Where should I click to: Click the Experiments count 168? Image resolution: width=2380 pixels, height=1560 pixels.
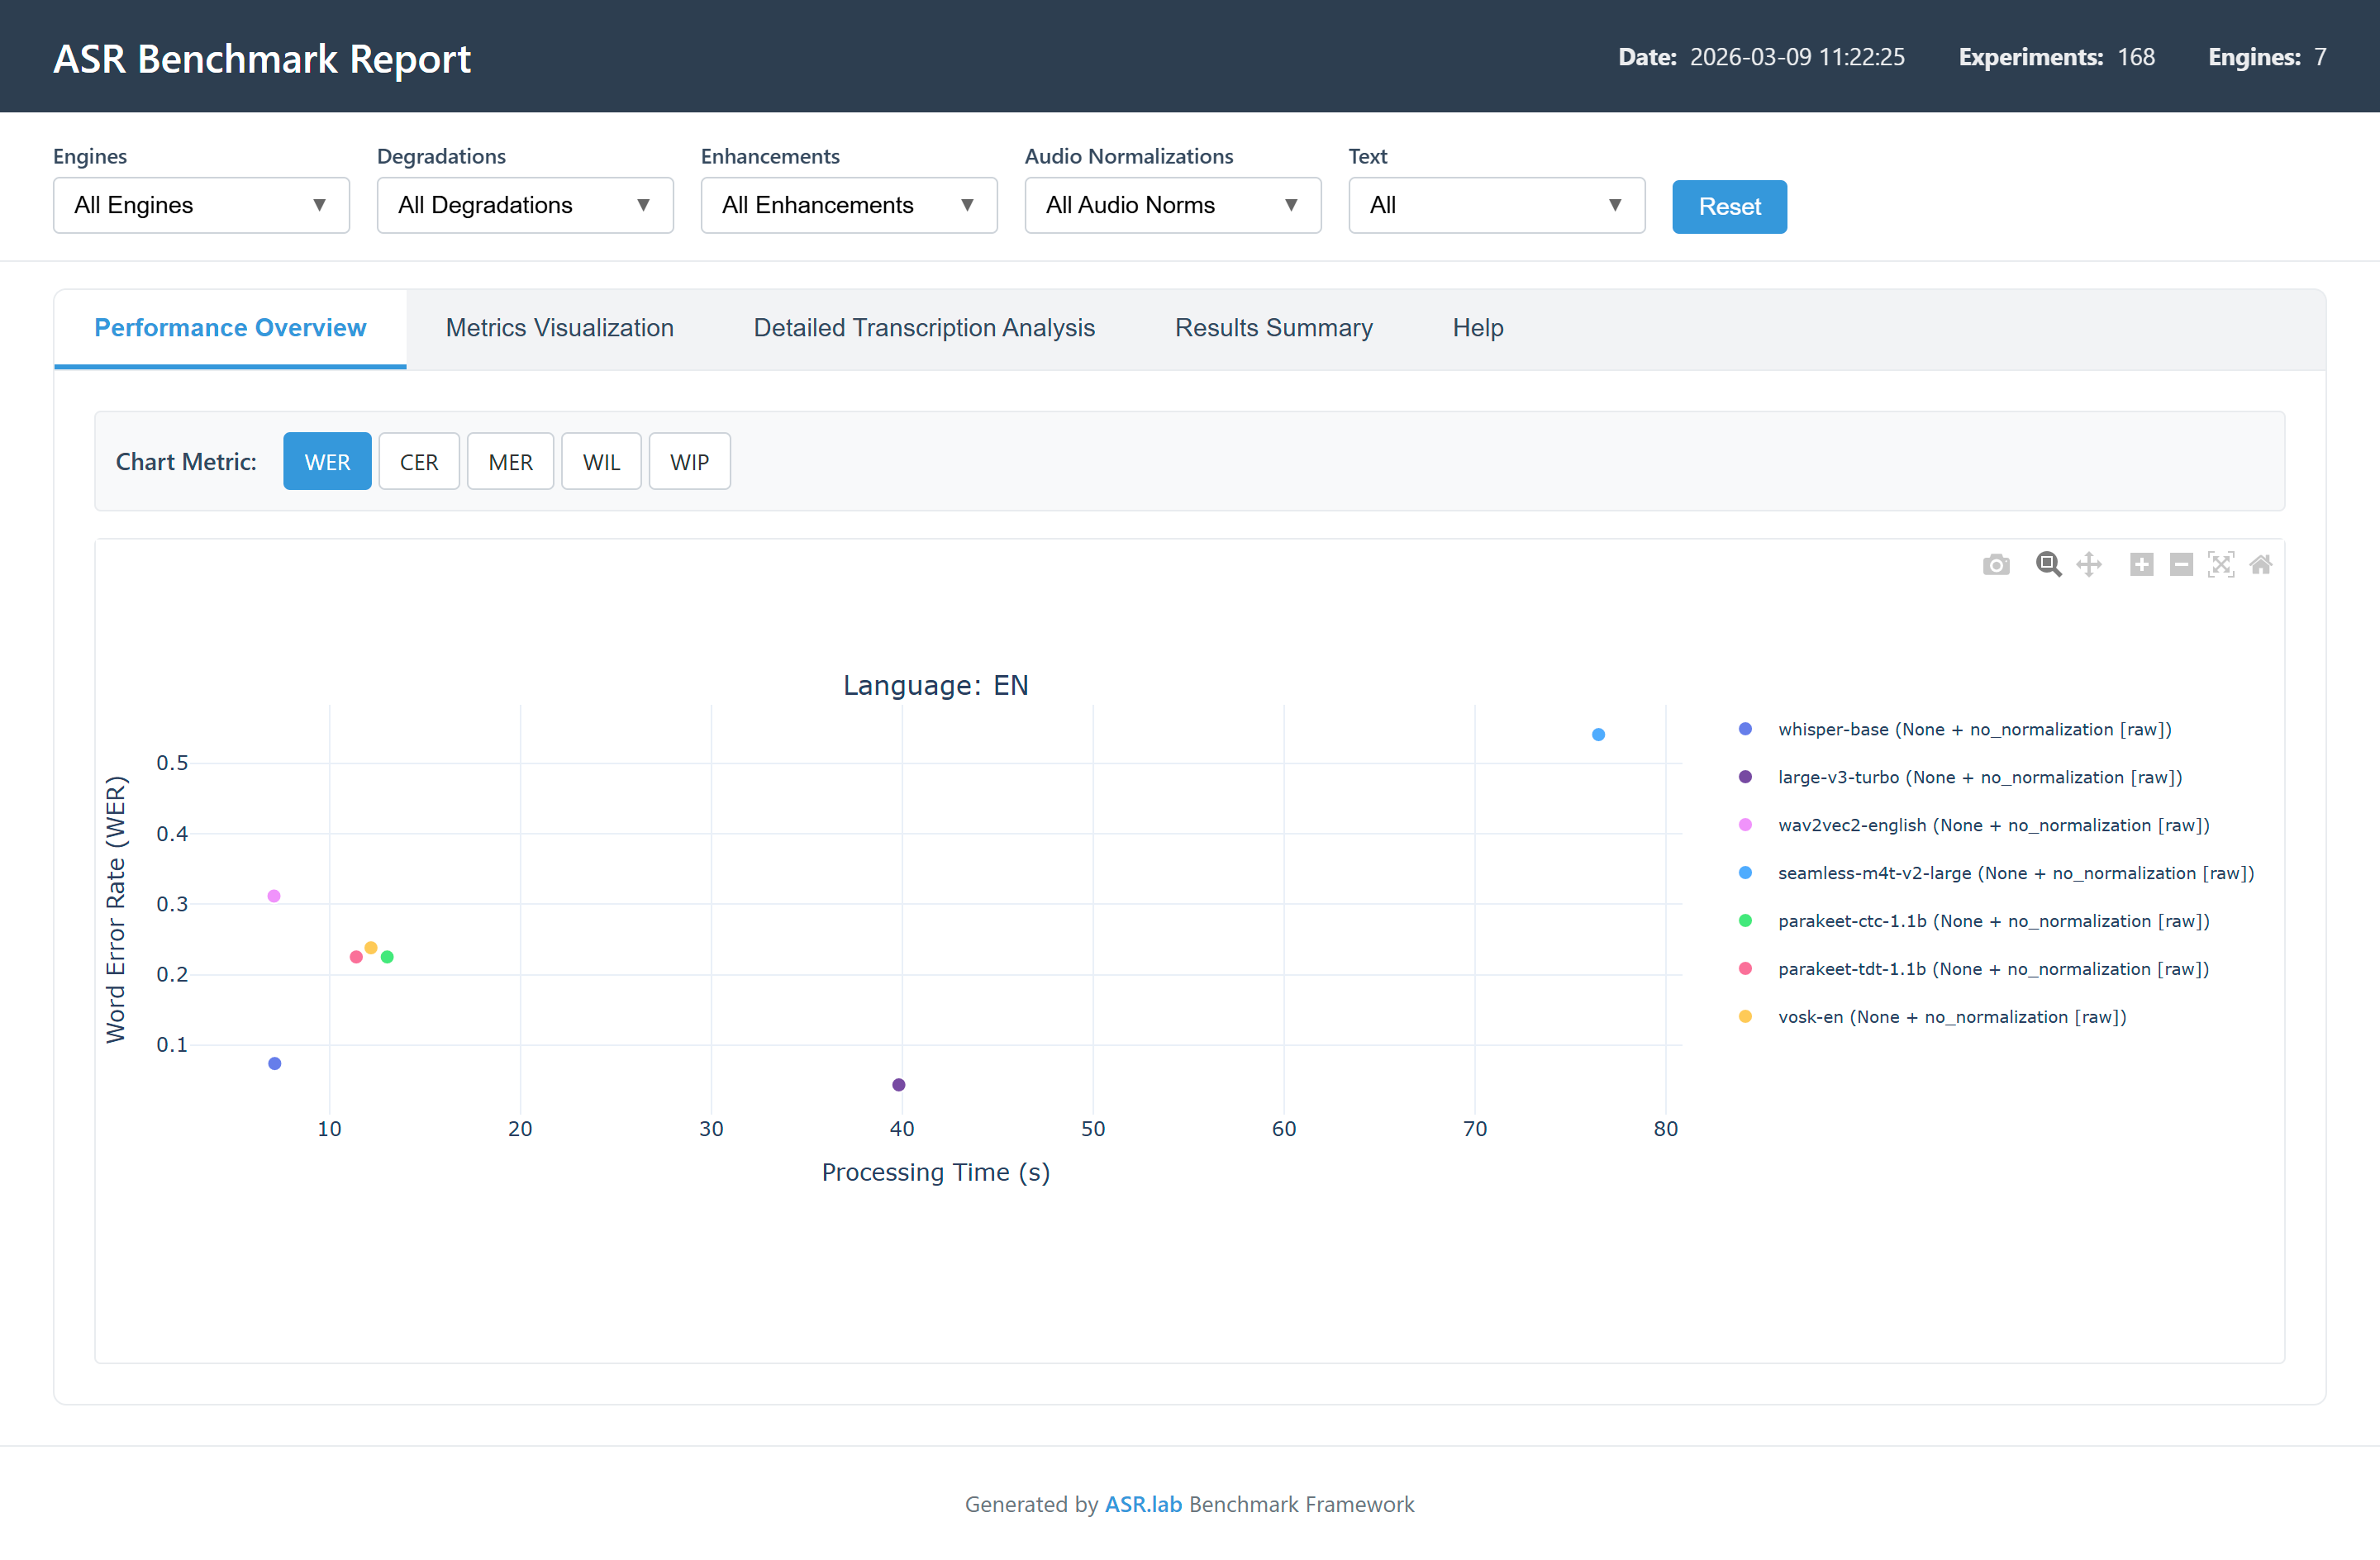(x=2136, y=57)
